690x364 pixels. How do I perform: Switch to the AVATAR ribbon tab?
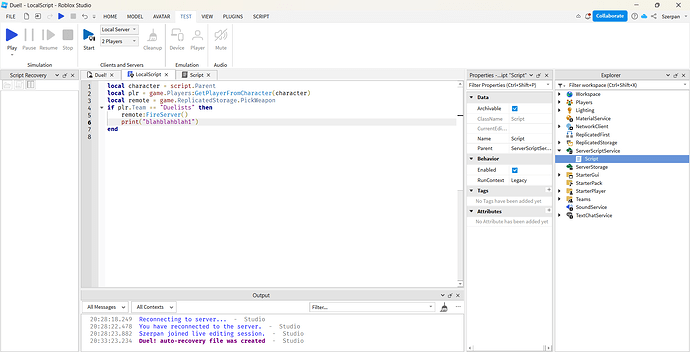tap(161, 16)
